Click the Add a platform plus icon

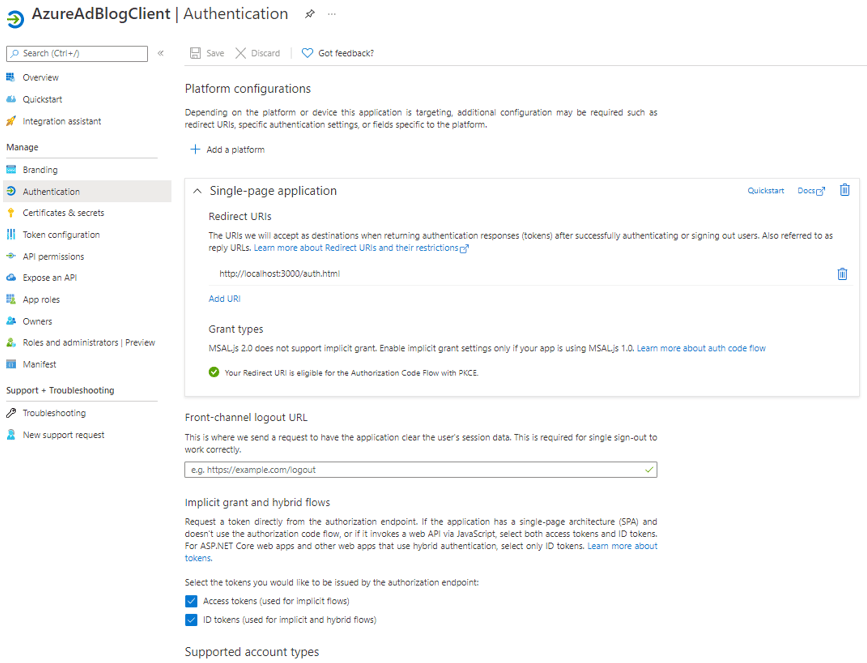pyautogui.click(x=195, y=149)
